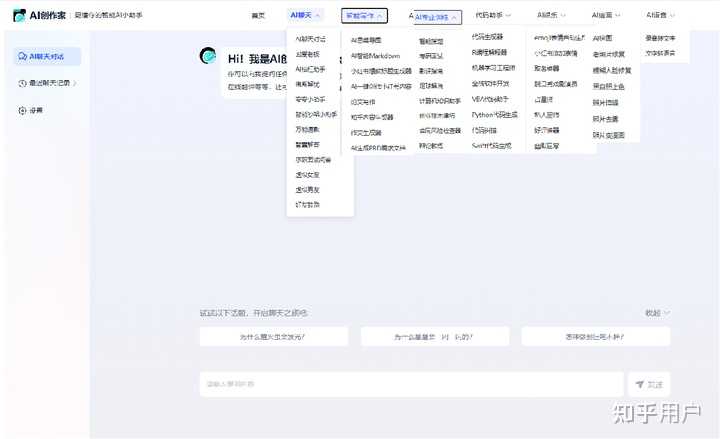Open 黑白照上色 from the painting menu
The width and height of the screenshot is (720, 439).
609,86
